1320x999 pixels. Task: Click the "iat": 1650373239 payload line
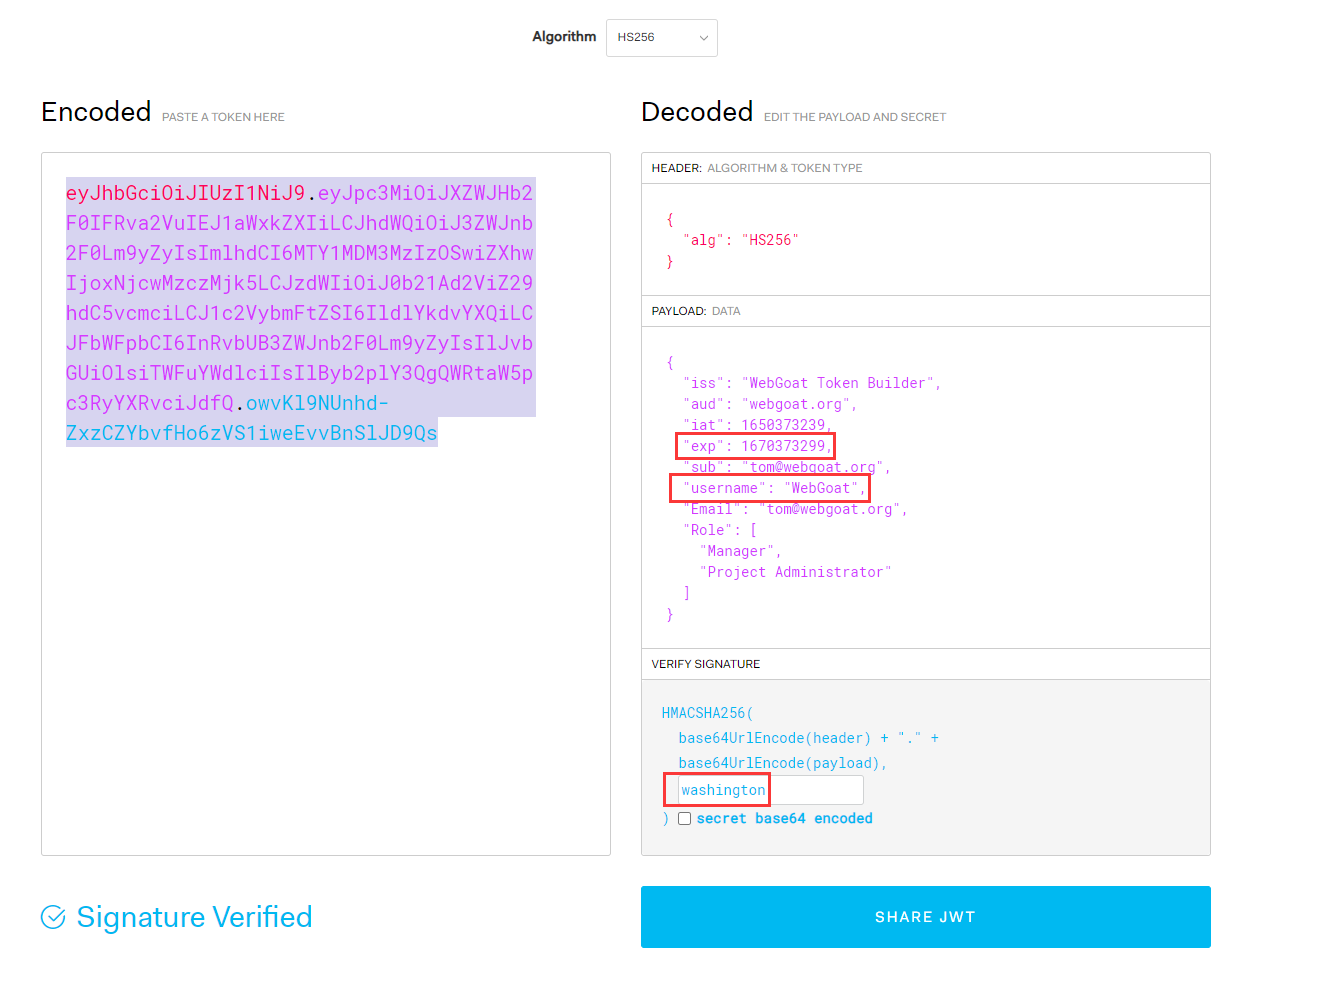[x=758, y=425]
